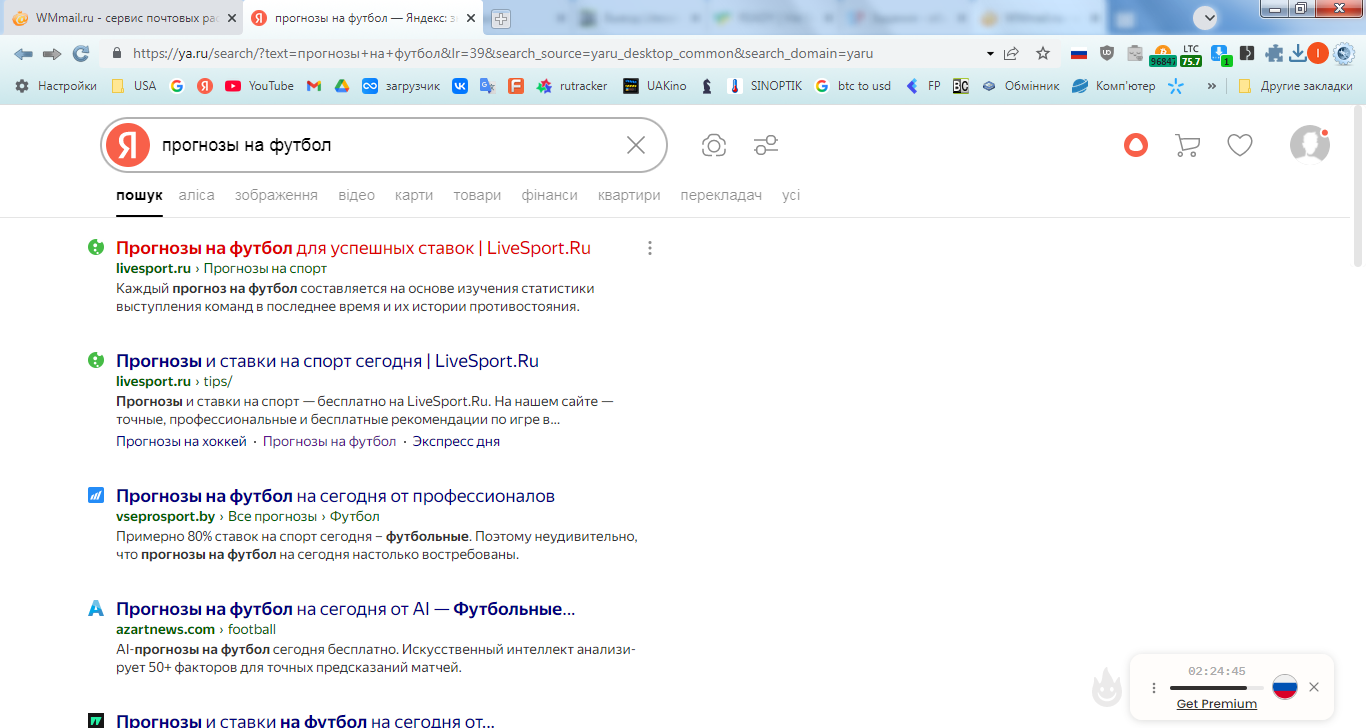The image size is (1366, 728).
Task: Open the LTC price extension
Action: [1191, 55]
